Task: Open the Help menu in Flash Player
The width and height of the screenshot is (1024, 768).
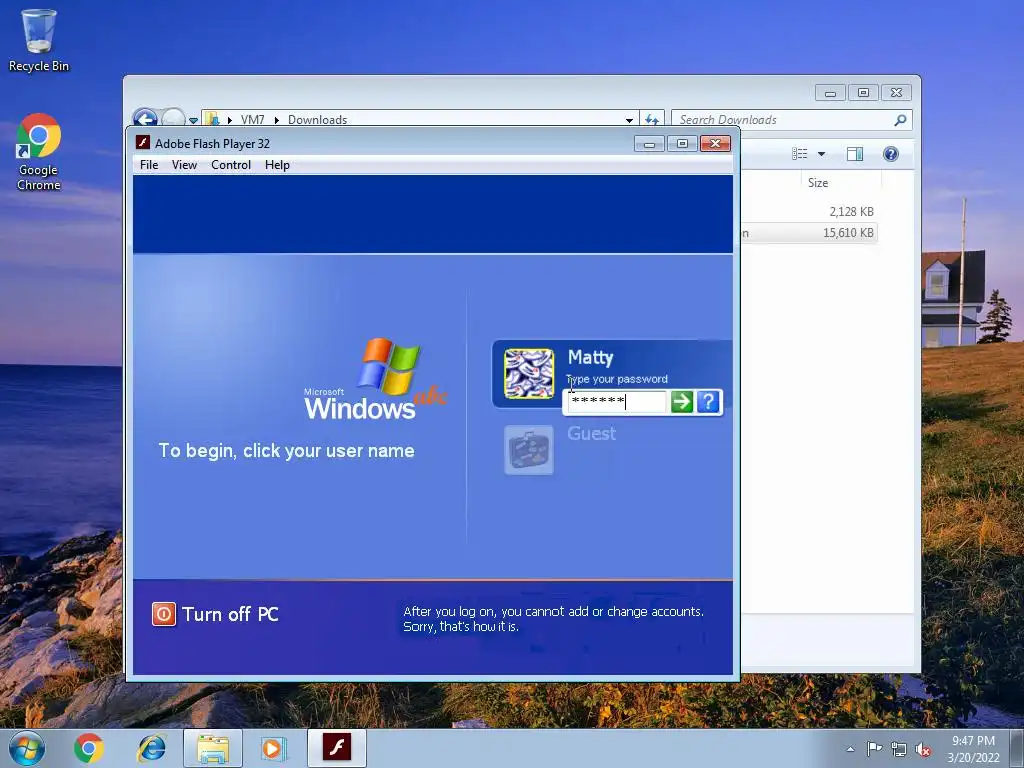Action: click(x=277, y=165)
